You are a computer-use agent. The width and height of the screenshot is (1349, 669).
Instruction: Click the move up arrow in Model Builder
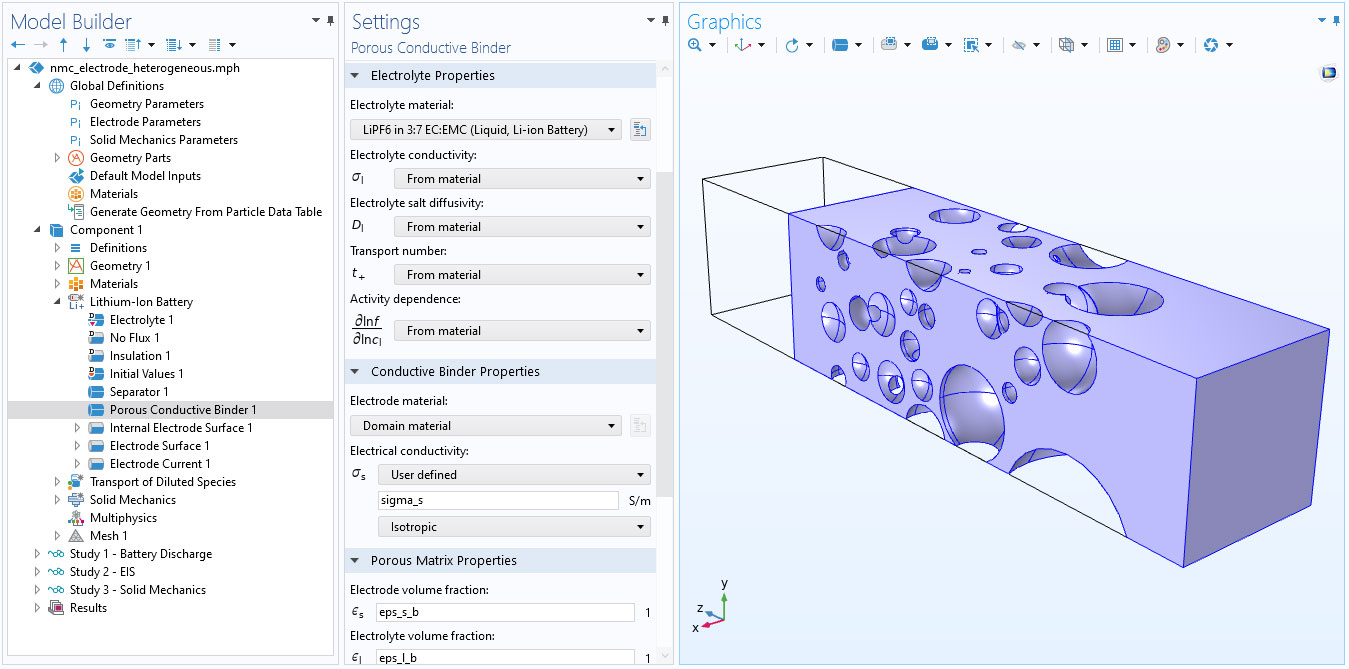coord(64,45)
